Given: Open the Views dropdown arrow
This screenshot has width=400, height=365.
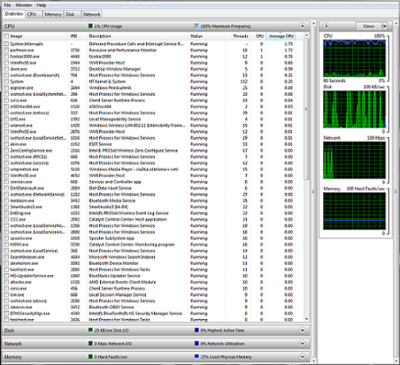Looking at the screenshot, I should coord(385,26).
